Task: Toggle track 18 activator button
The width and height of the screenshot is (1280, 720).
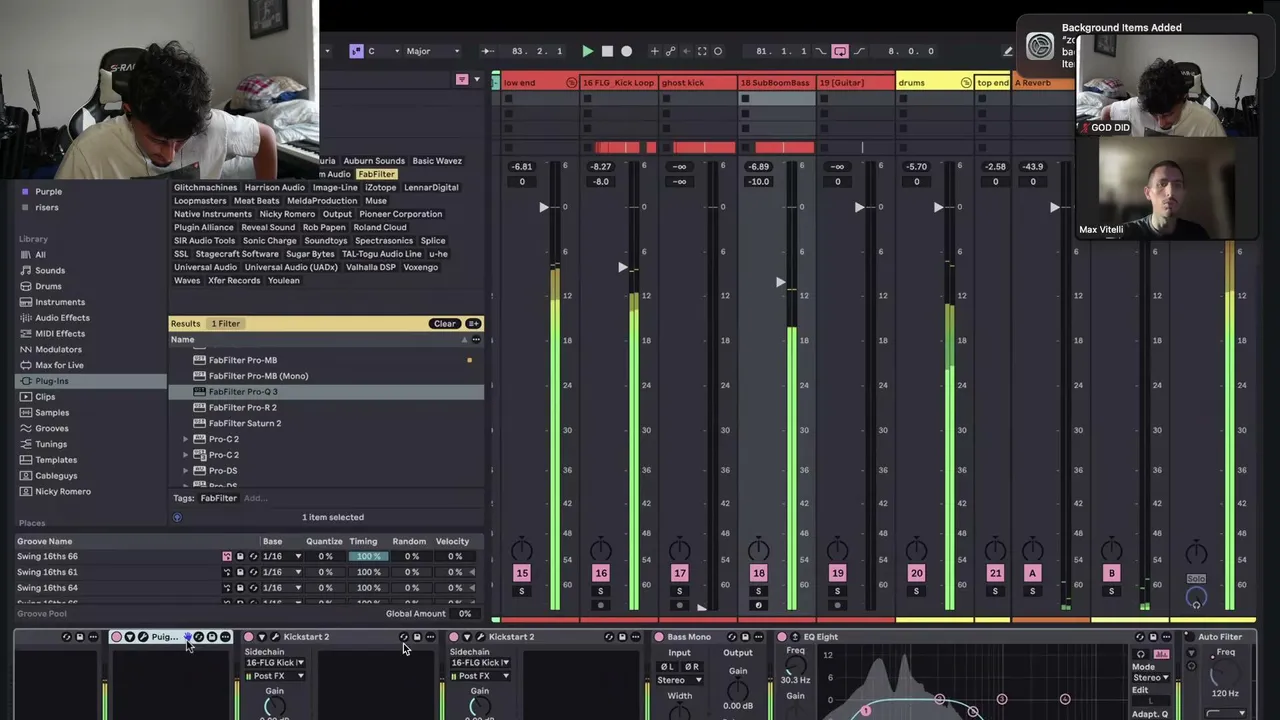Action: click(758, 573)
